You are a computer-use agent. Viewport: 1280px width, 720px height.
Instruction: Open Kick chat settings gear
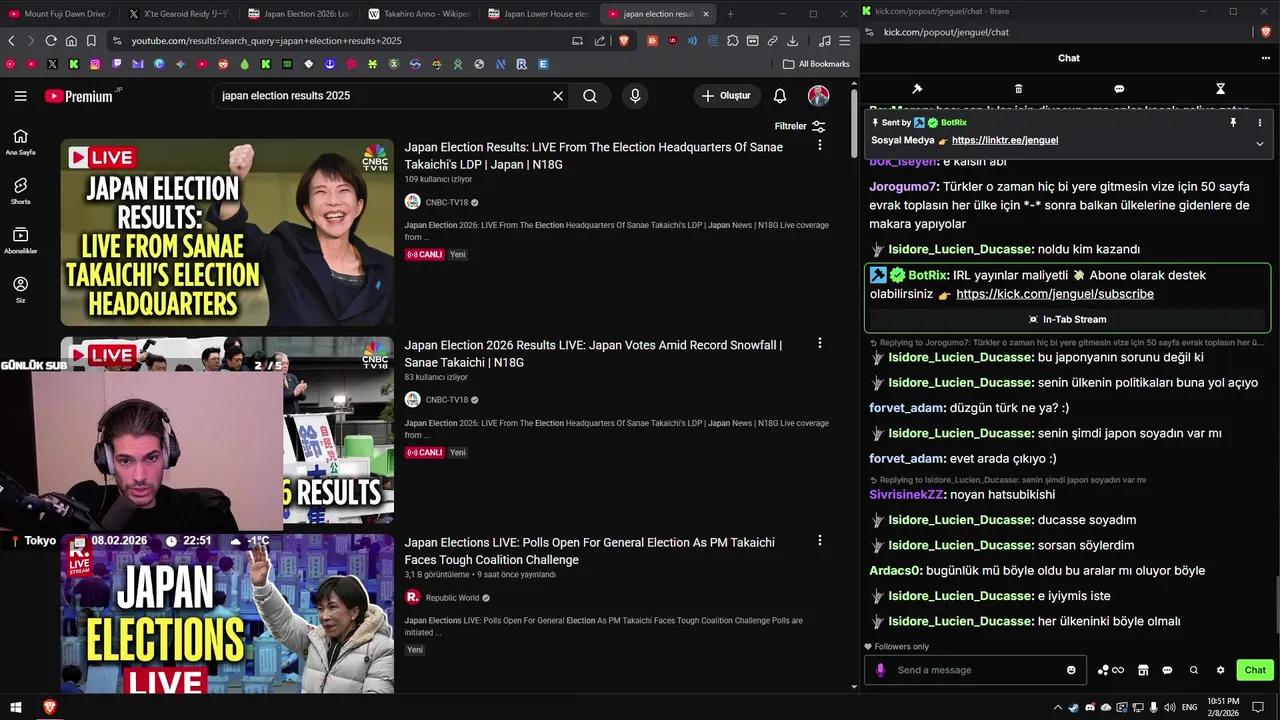click(1220, 670)
